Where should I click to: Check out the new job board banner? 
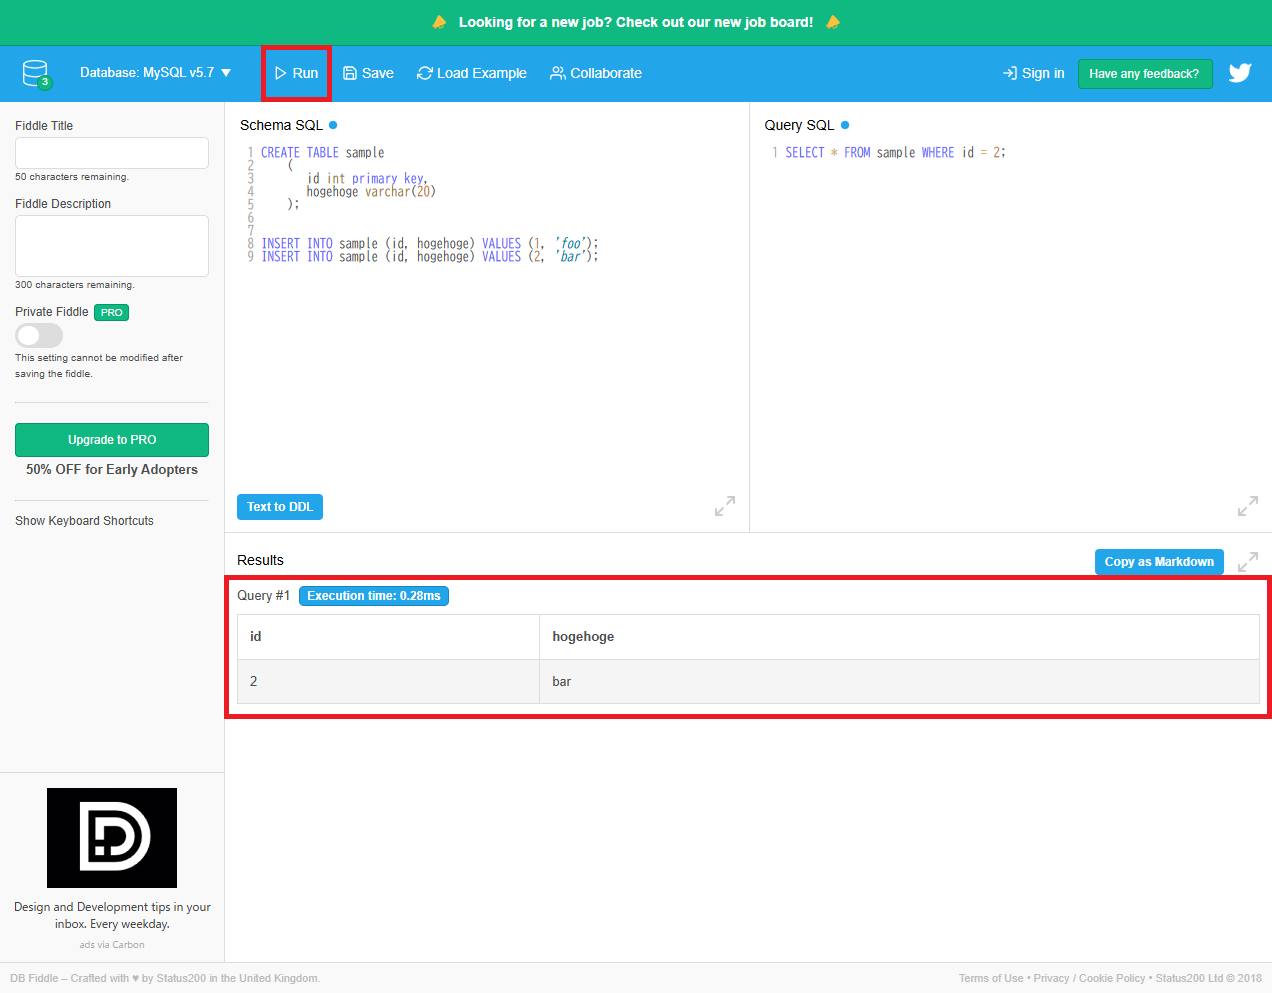click(636, 22)
